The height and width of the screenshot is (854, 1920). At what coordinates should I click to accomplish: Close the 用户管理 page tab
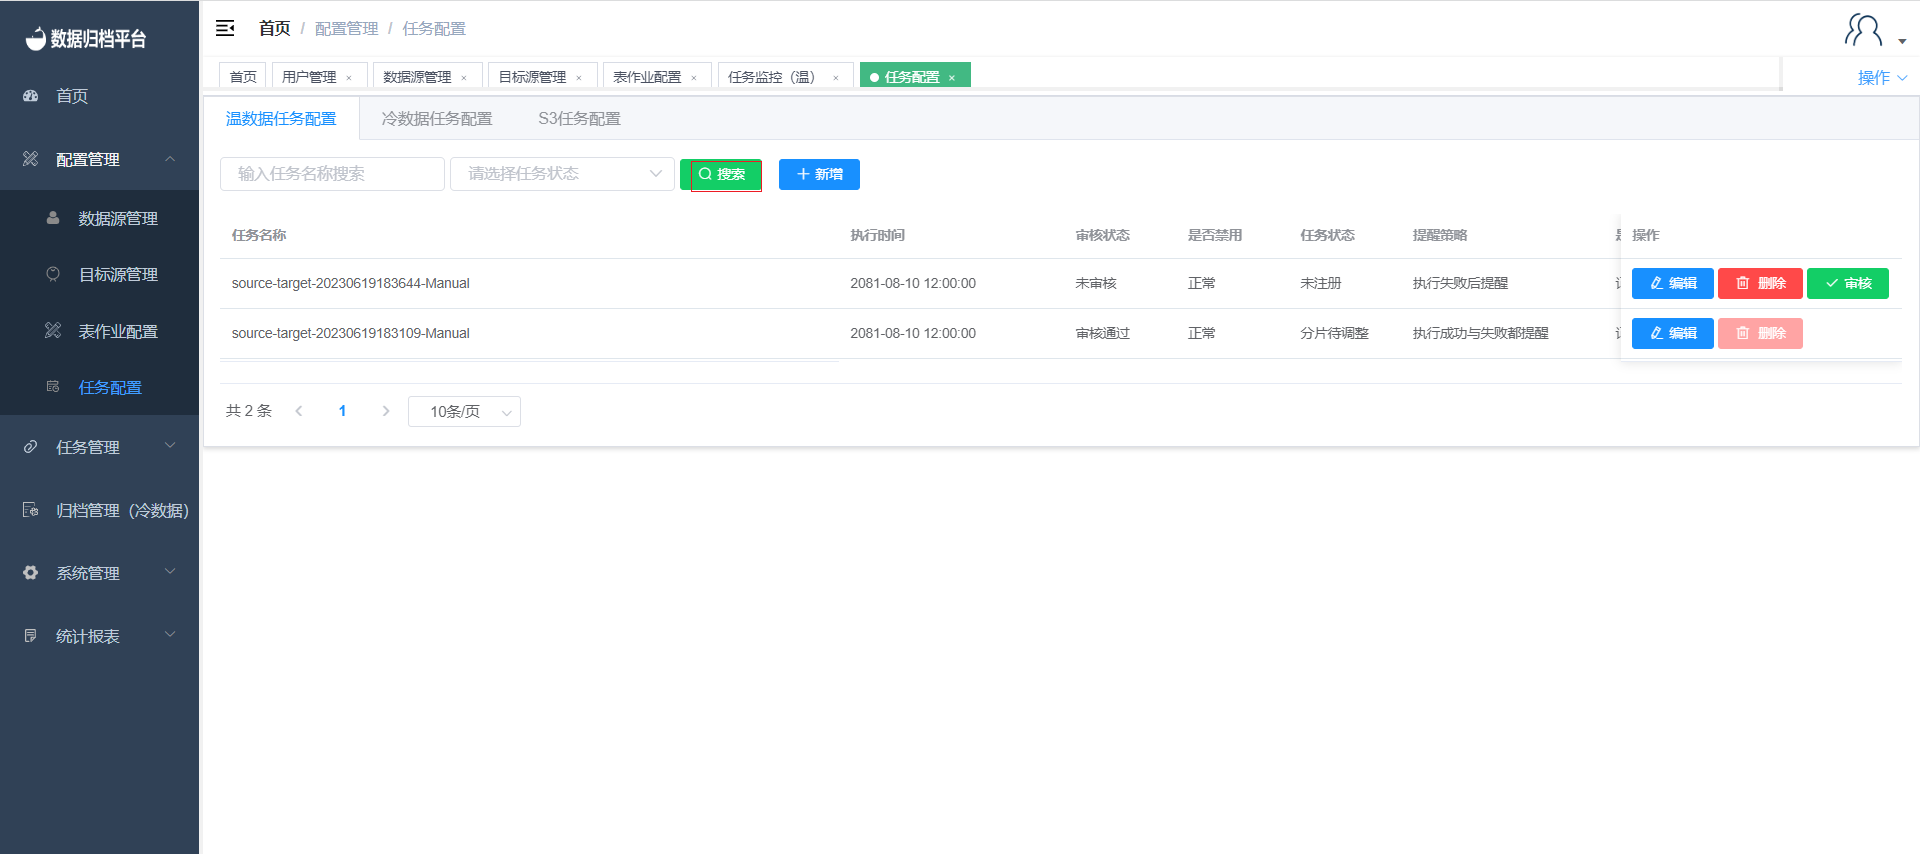click(349, 78)
